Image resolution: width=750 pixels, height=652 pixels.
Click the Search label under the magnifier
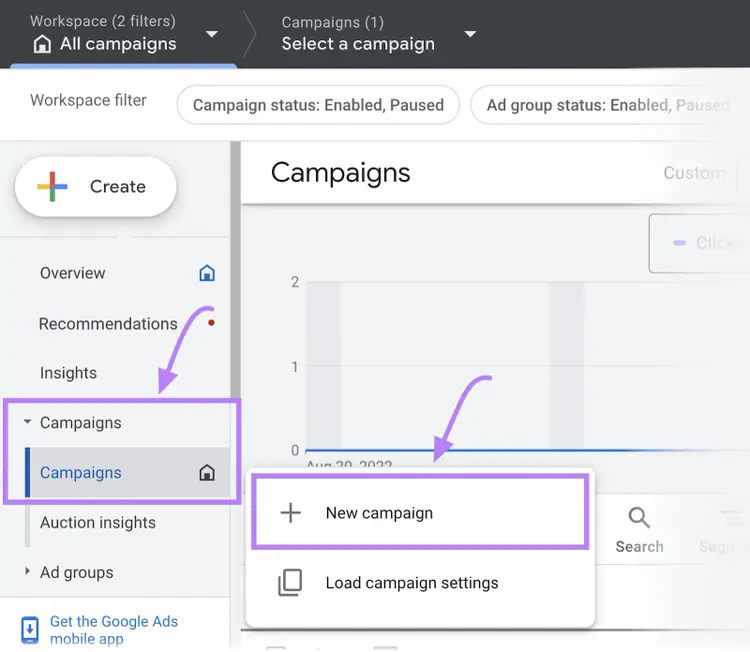(x=639, y=546)
